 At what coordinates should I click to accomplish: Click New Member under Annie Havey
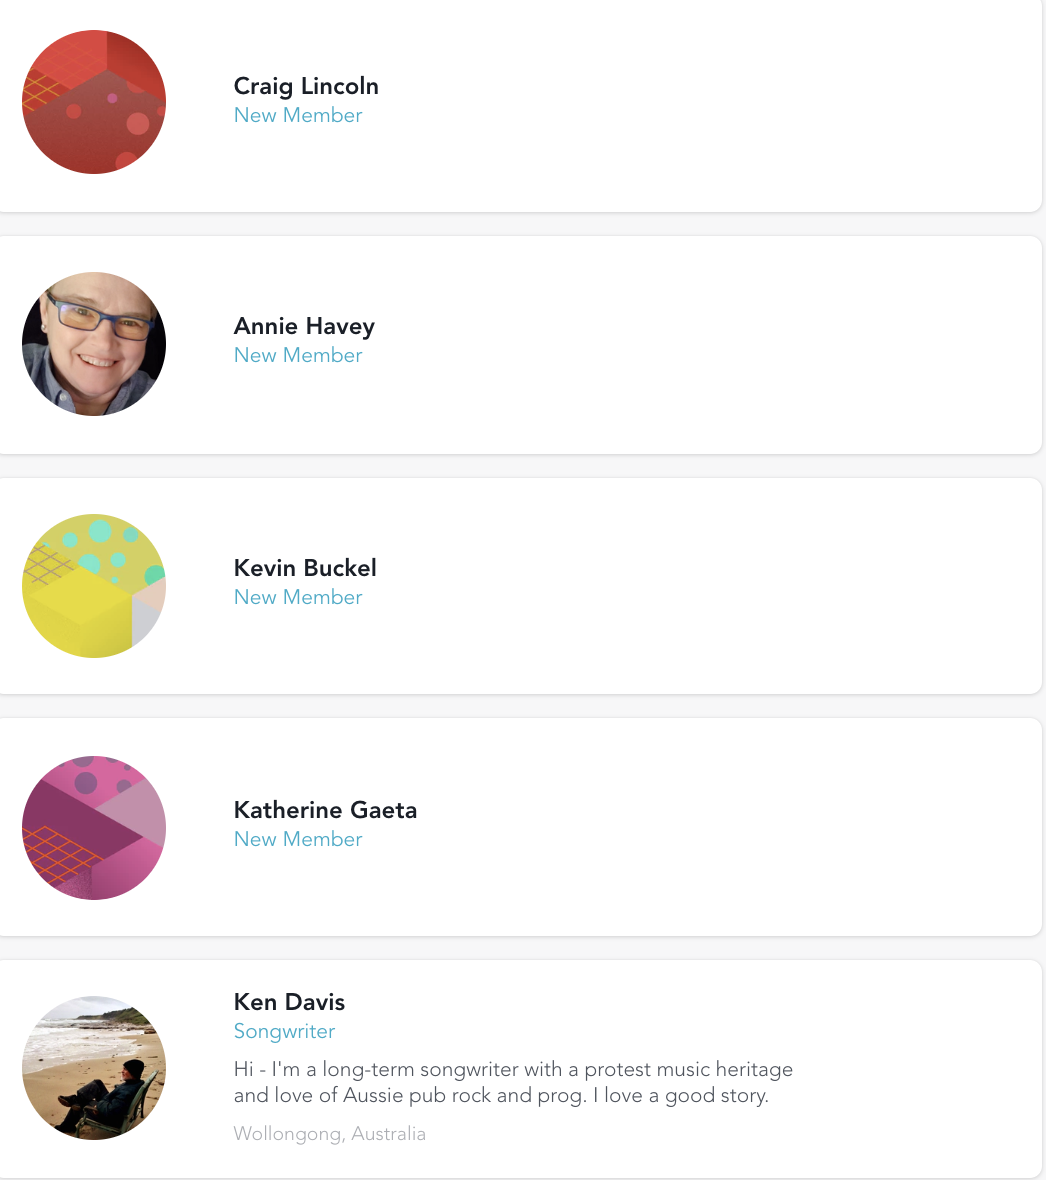click(x=298, y=355)
